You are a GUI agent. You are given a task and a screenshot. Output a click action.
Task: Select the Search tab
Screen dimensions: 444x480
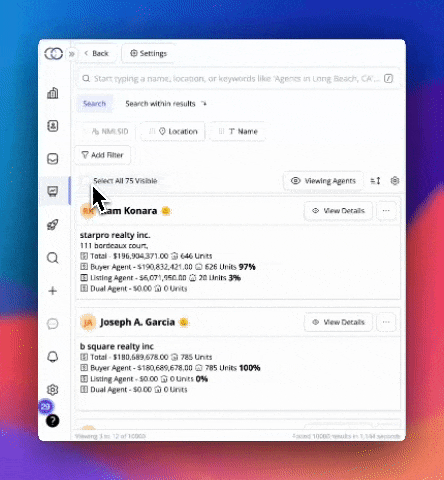point(95,104)
